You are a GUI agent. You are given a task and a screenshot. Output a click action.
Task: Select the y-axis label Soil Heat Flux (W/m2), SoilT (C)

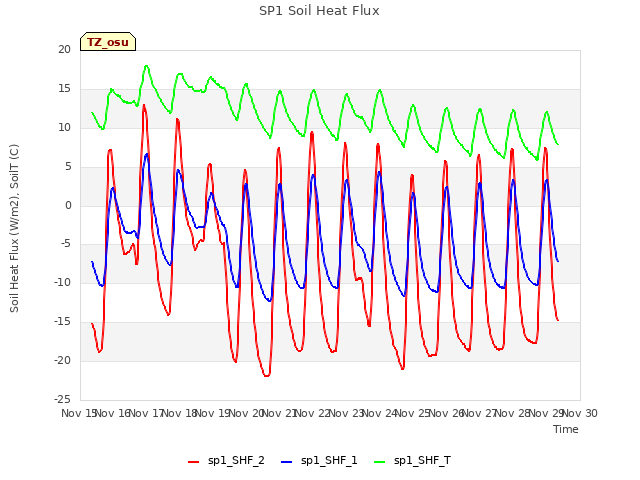[x=14, y=228]
